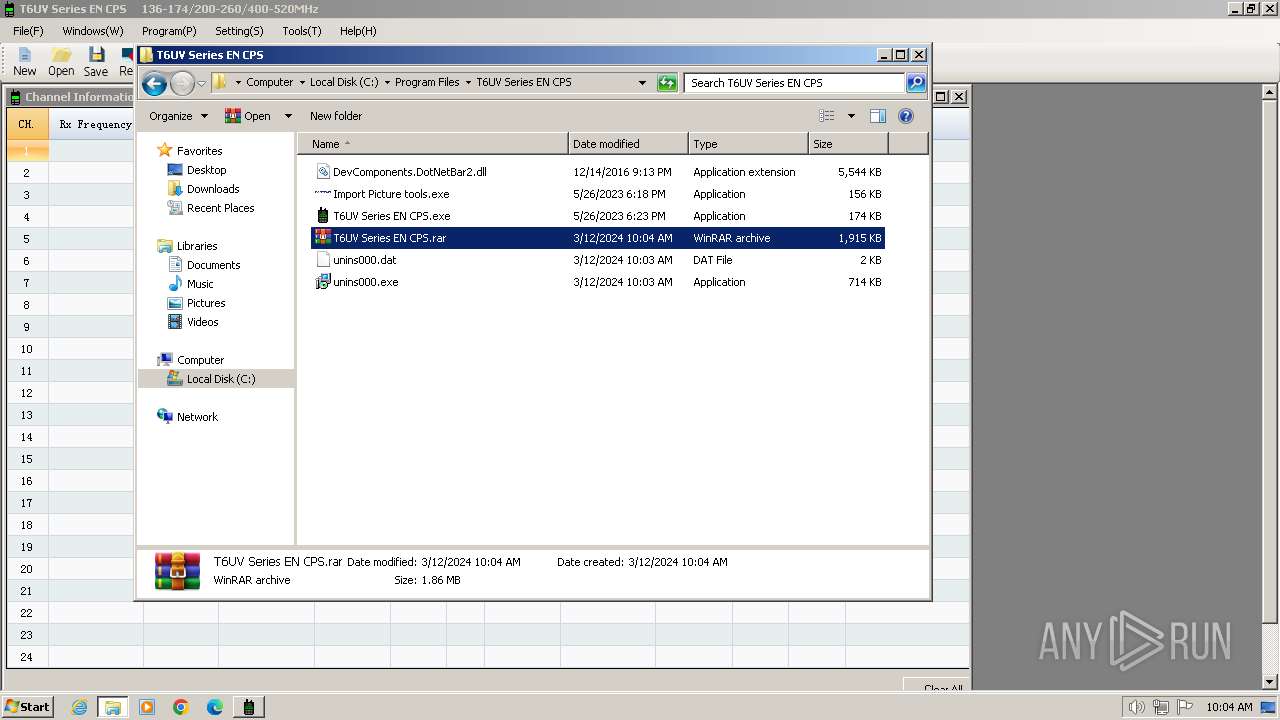Open Tools(T) menu
1280x720 pixels.
pos(302,31)
